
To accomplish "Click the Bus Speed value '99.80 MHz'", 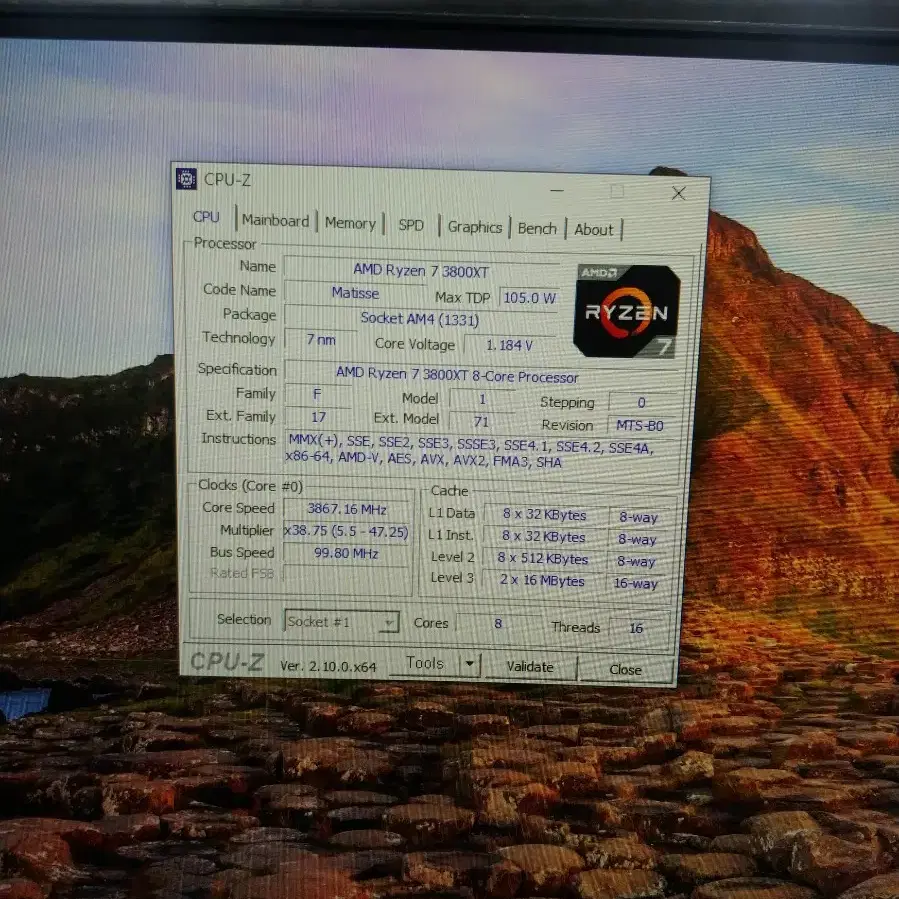I will [x=346, y=553].
